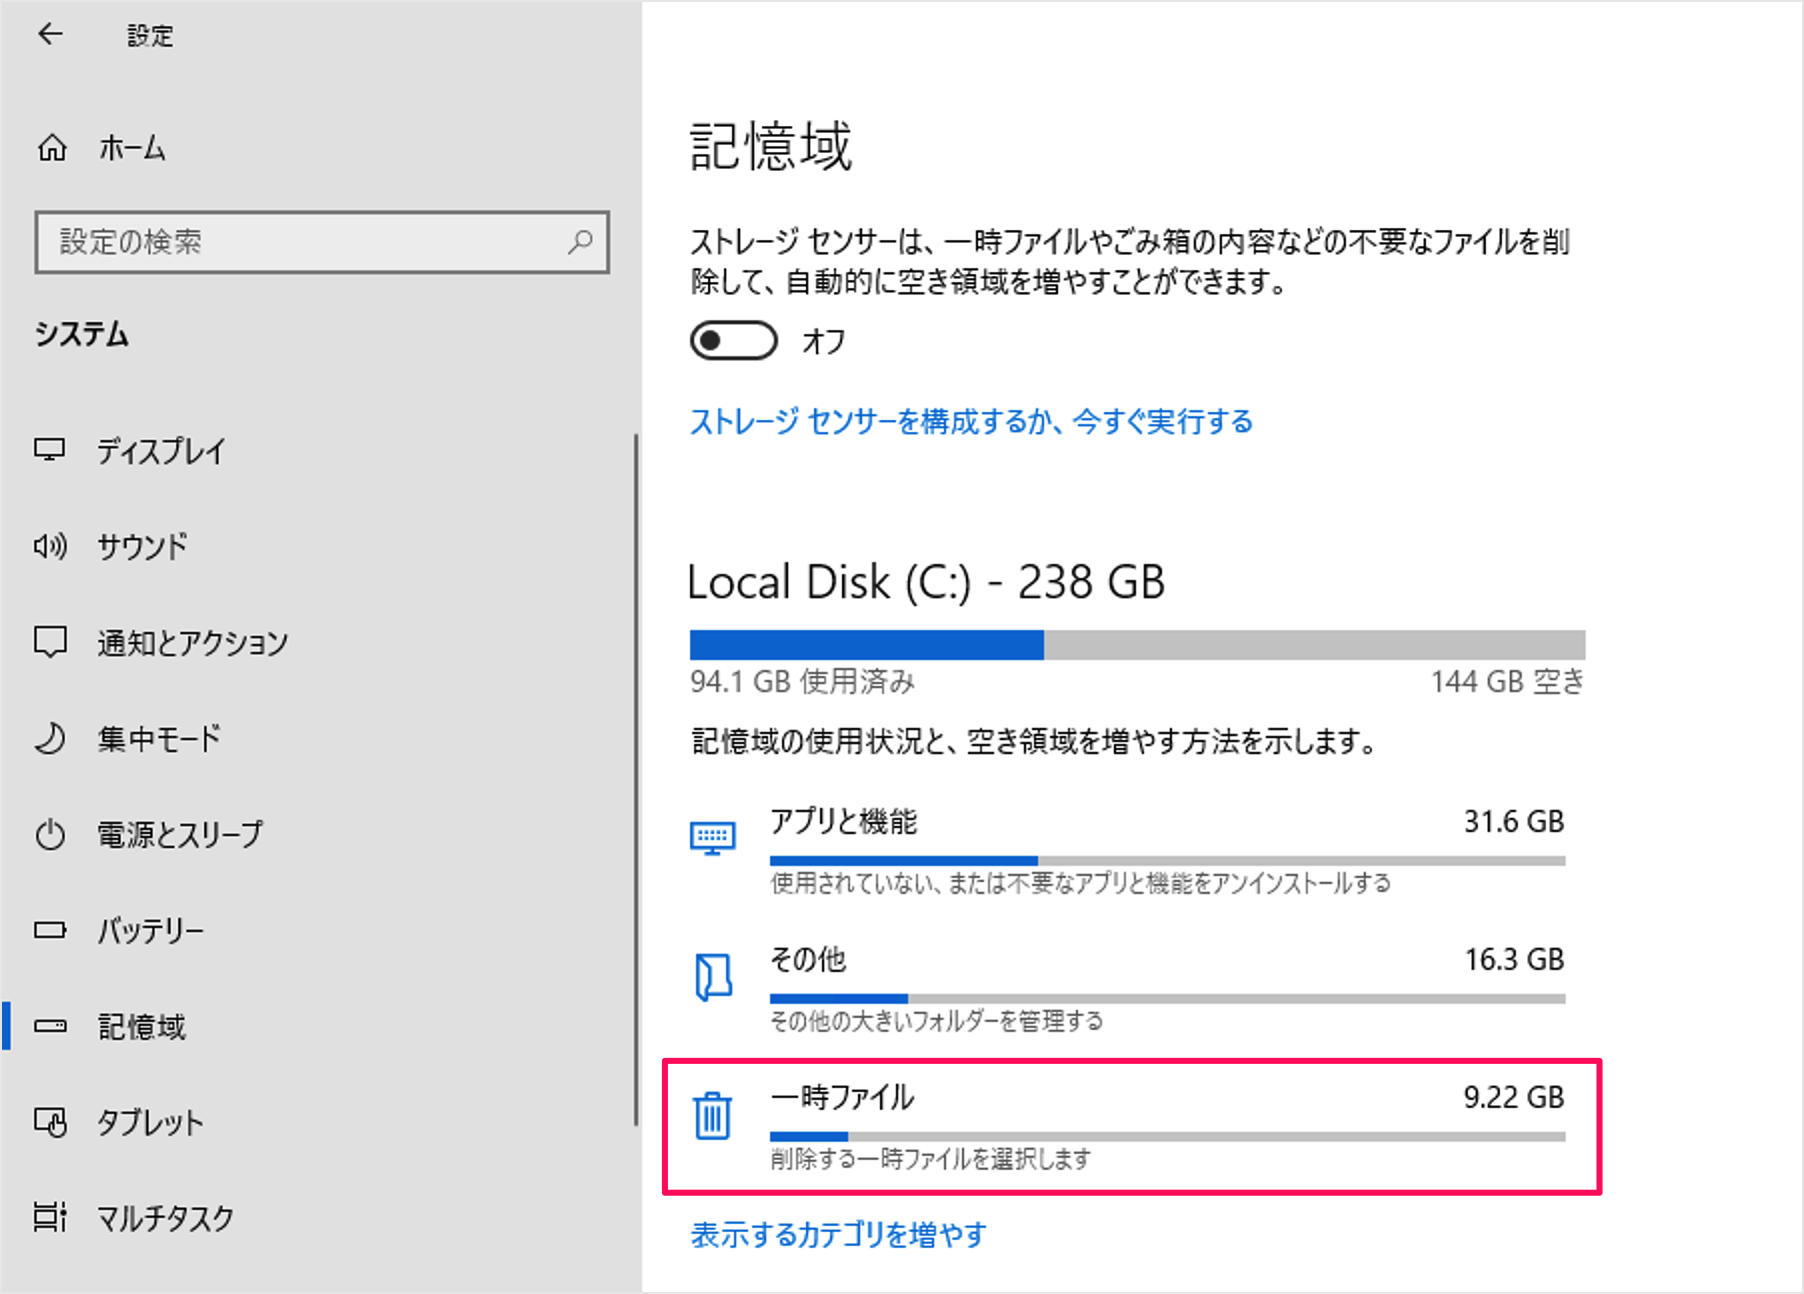Open ストレージ センサーを構成するか、今すぐ実行する link
The image size is (1804, 1294).
click(x=972, y=421)
